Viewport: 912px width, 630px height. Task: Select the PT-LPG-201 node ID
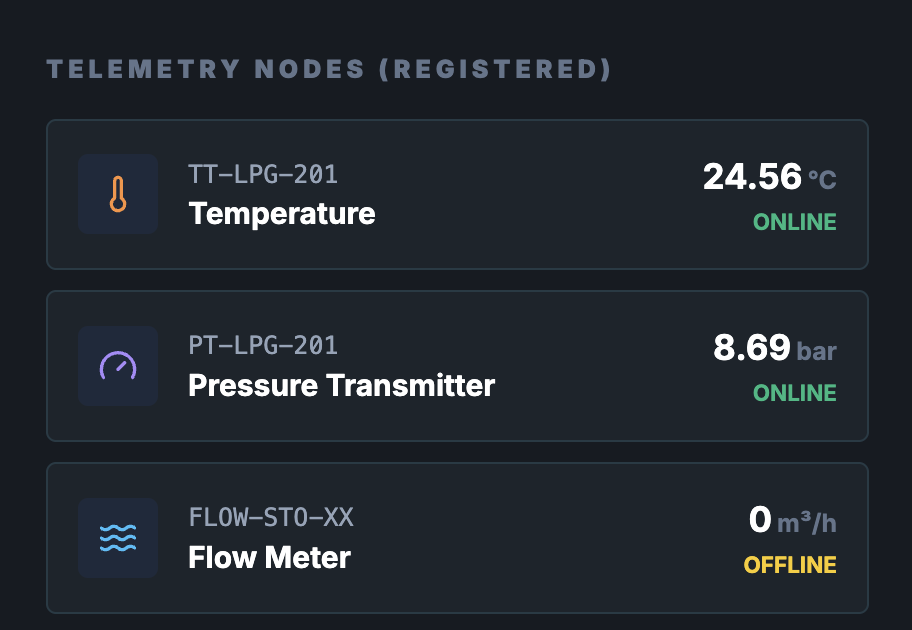tap(263, 346)
